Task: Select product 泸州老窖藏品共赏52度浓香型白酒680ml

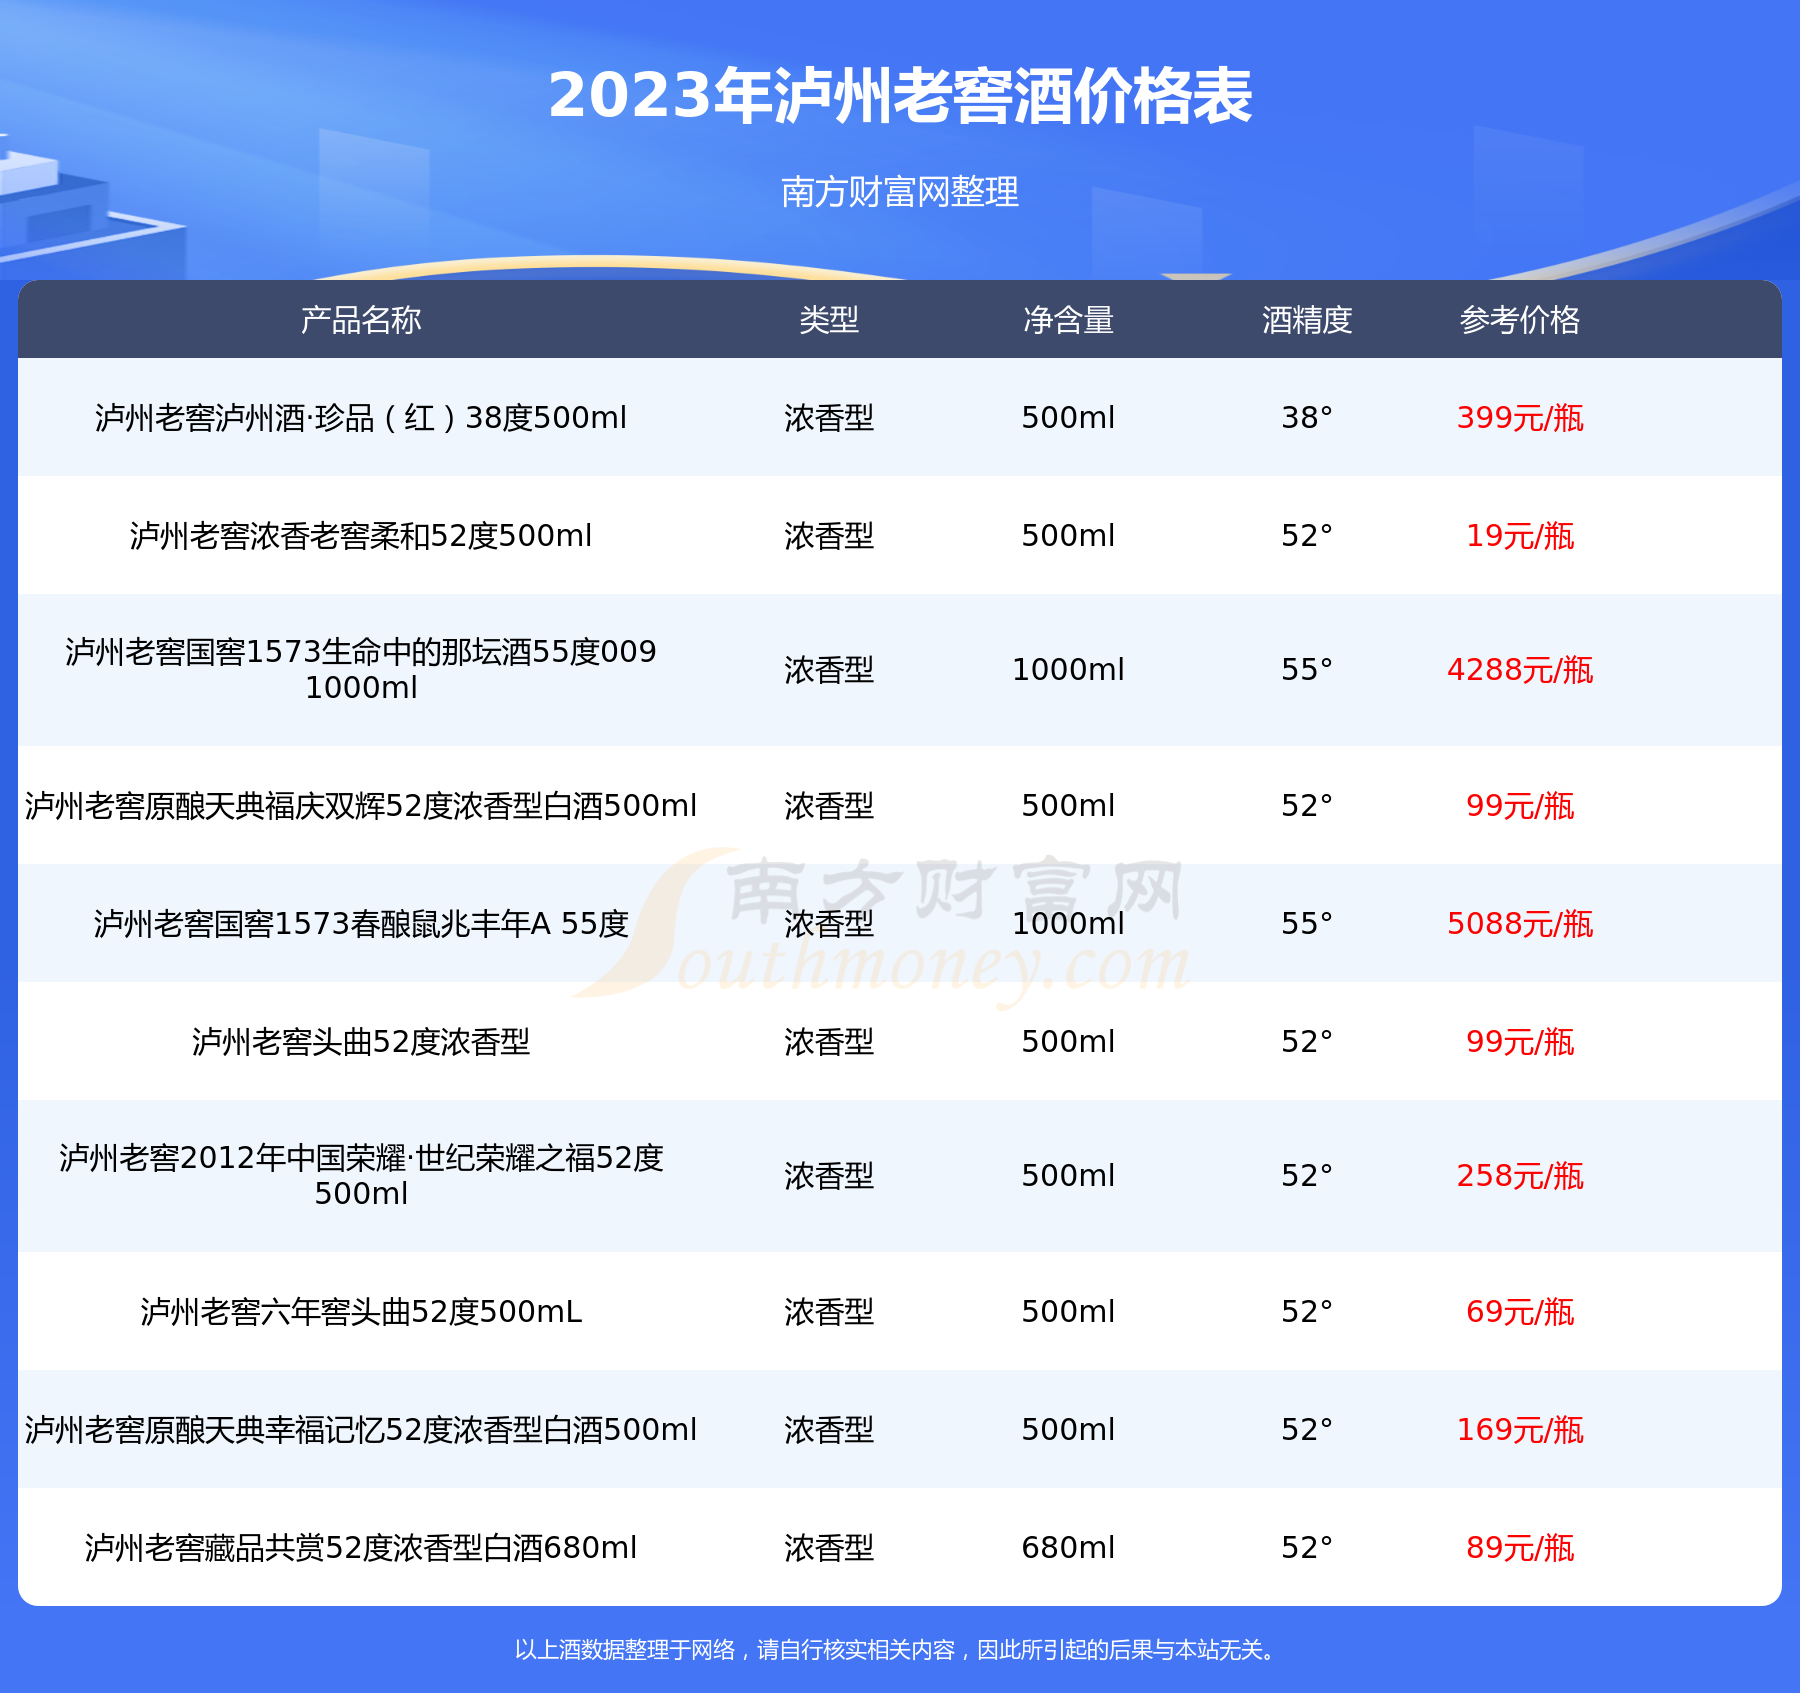Action: [x=361, y=1547]
